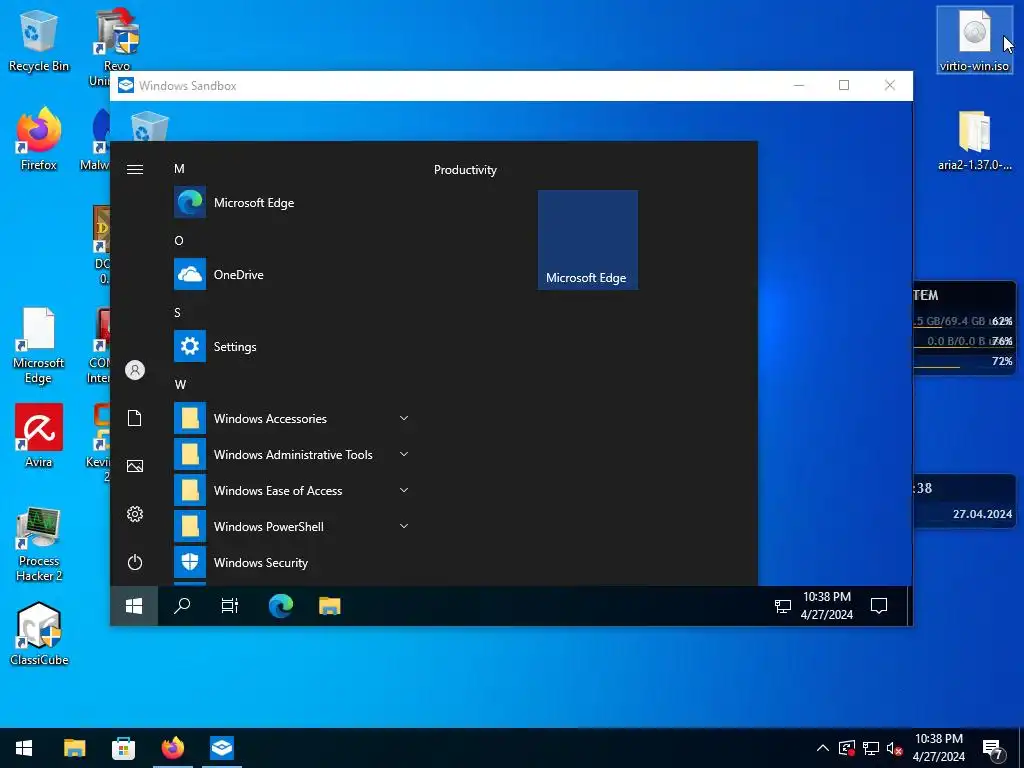
Task: Open host notifications with 7 badge
Action: pos(993,748)
